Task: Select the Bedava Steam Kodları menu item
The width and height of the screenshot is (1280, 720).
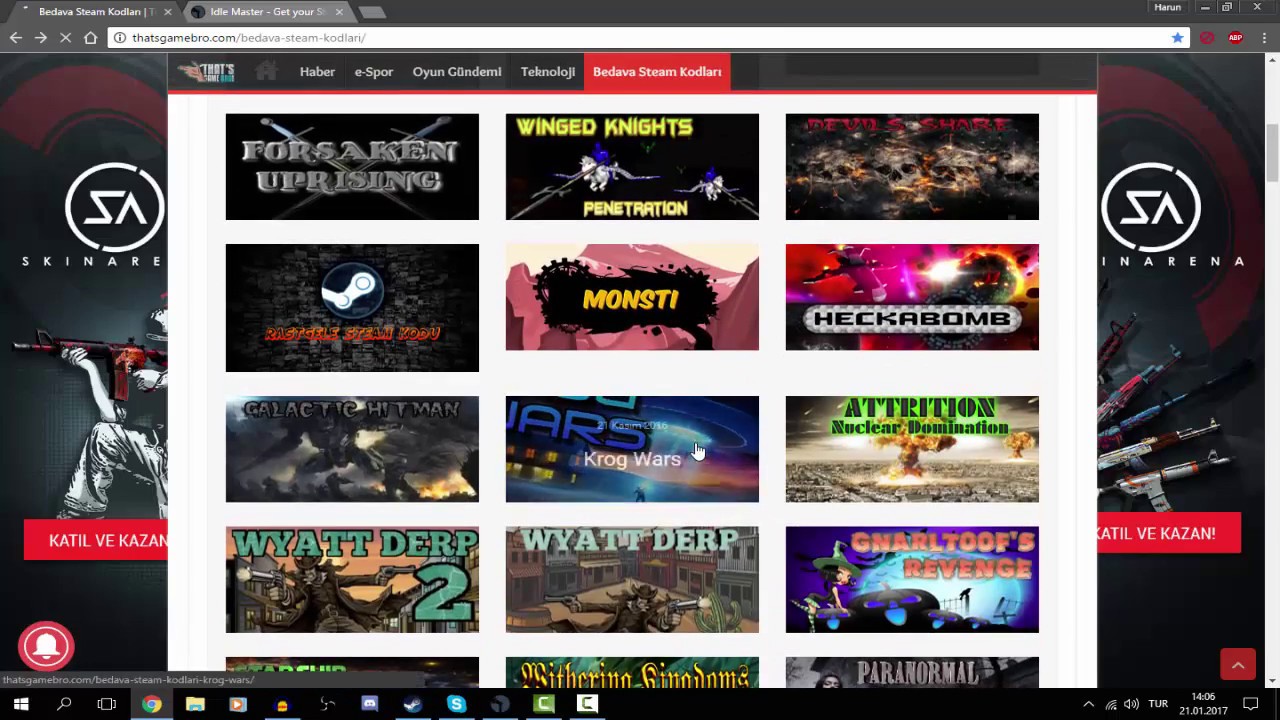Action: point(657,72)
